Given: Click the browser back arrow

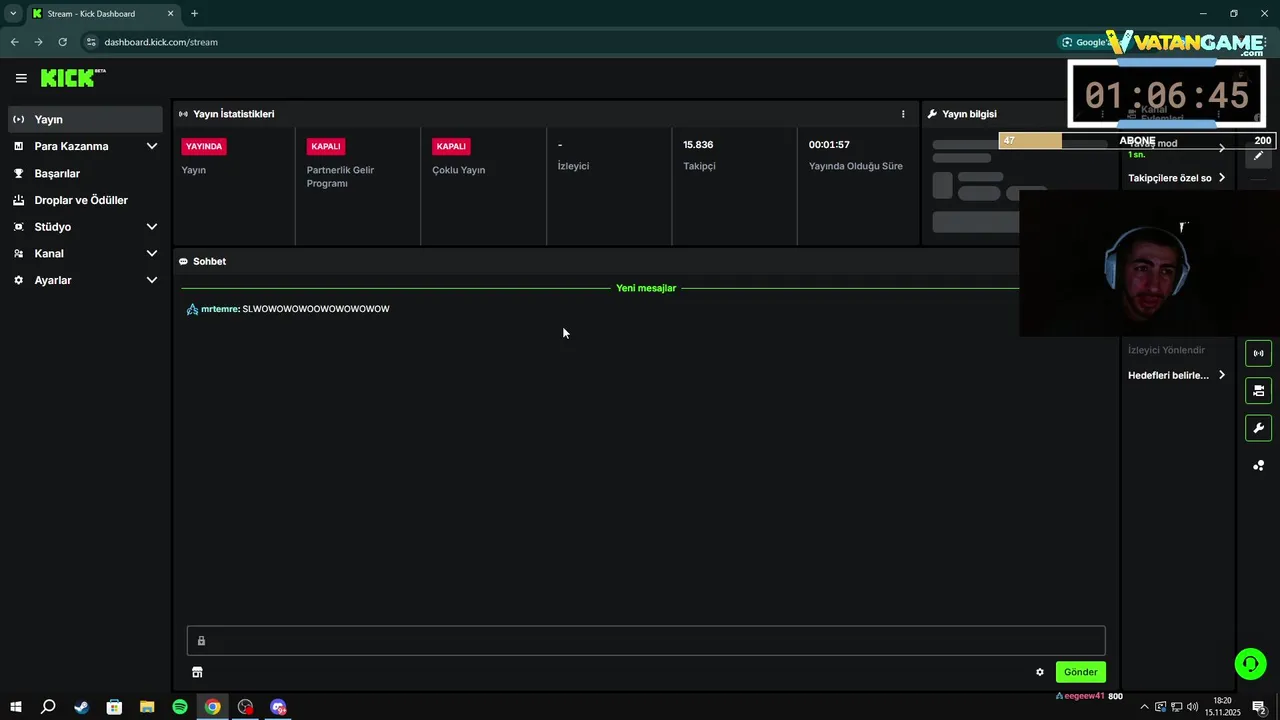Looking at the screenshot, I should 14,42.
